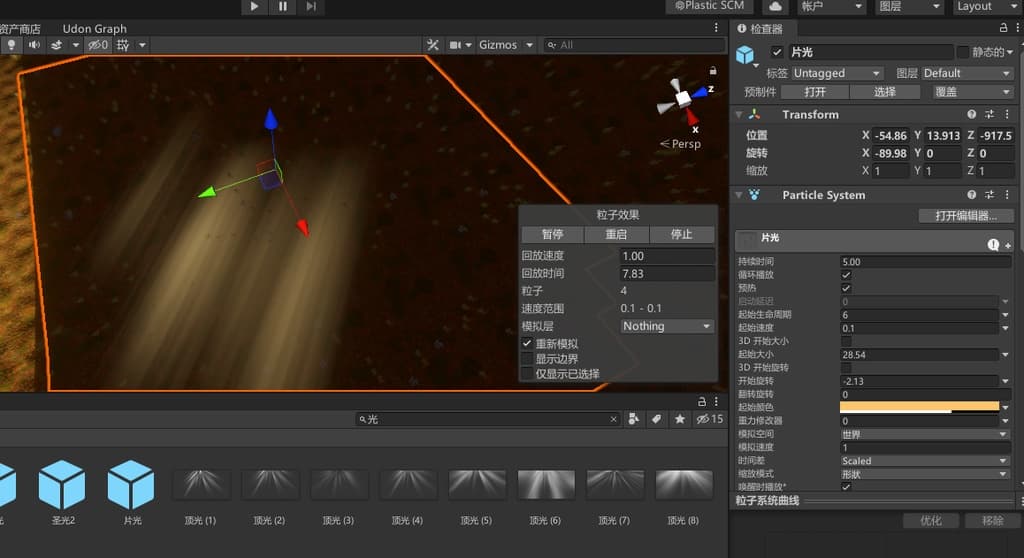Filter project search by label tag icon
This screenshot has height=558, width=1024.
tap(657, 419)
